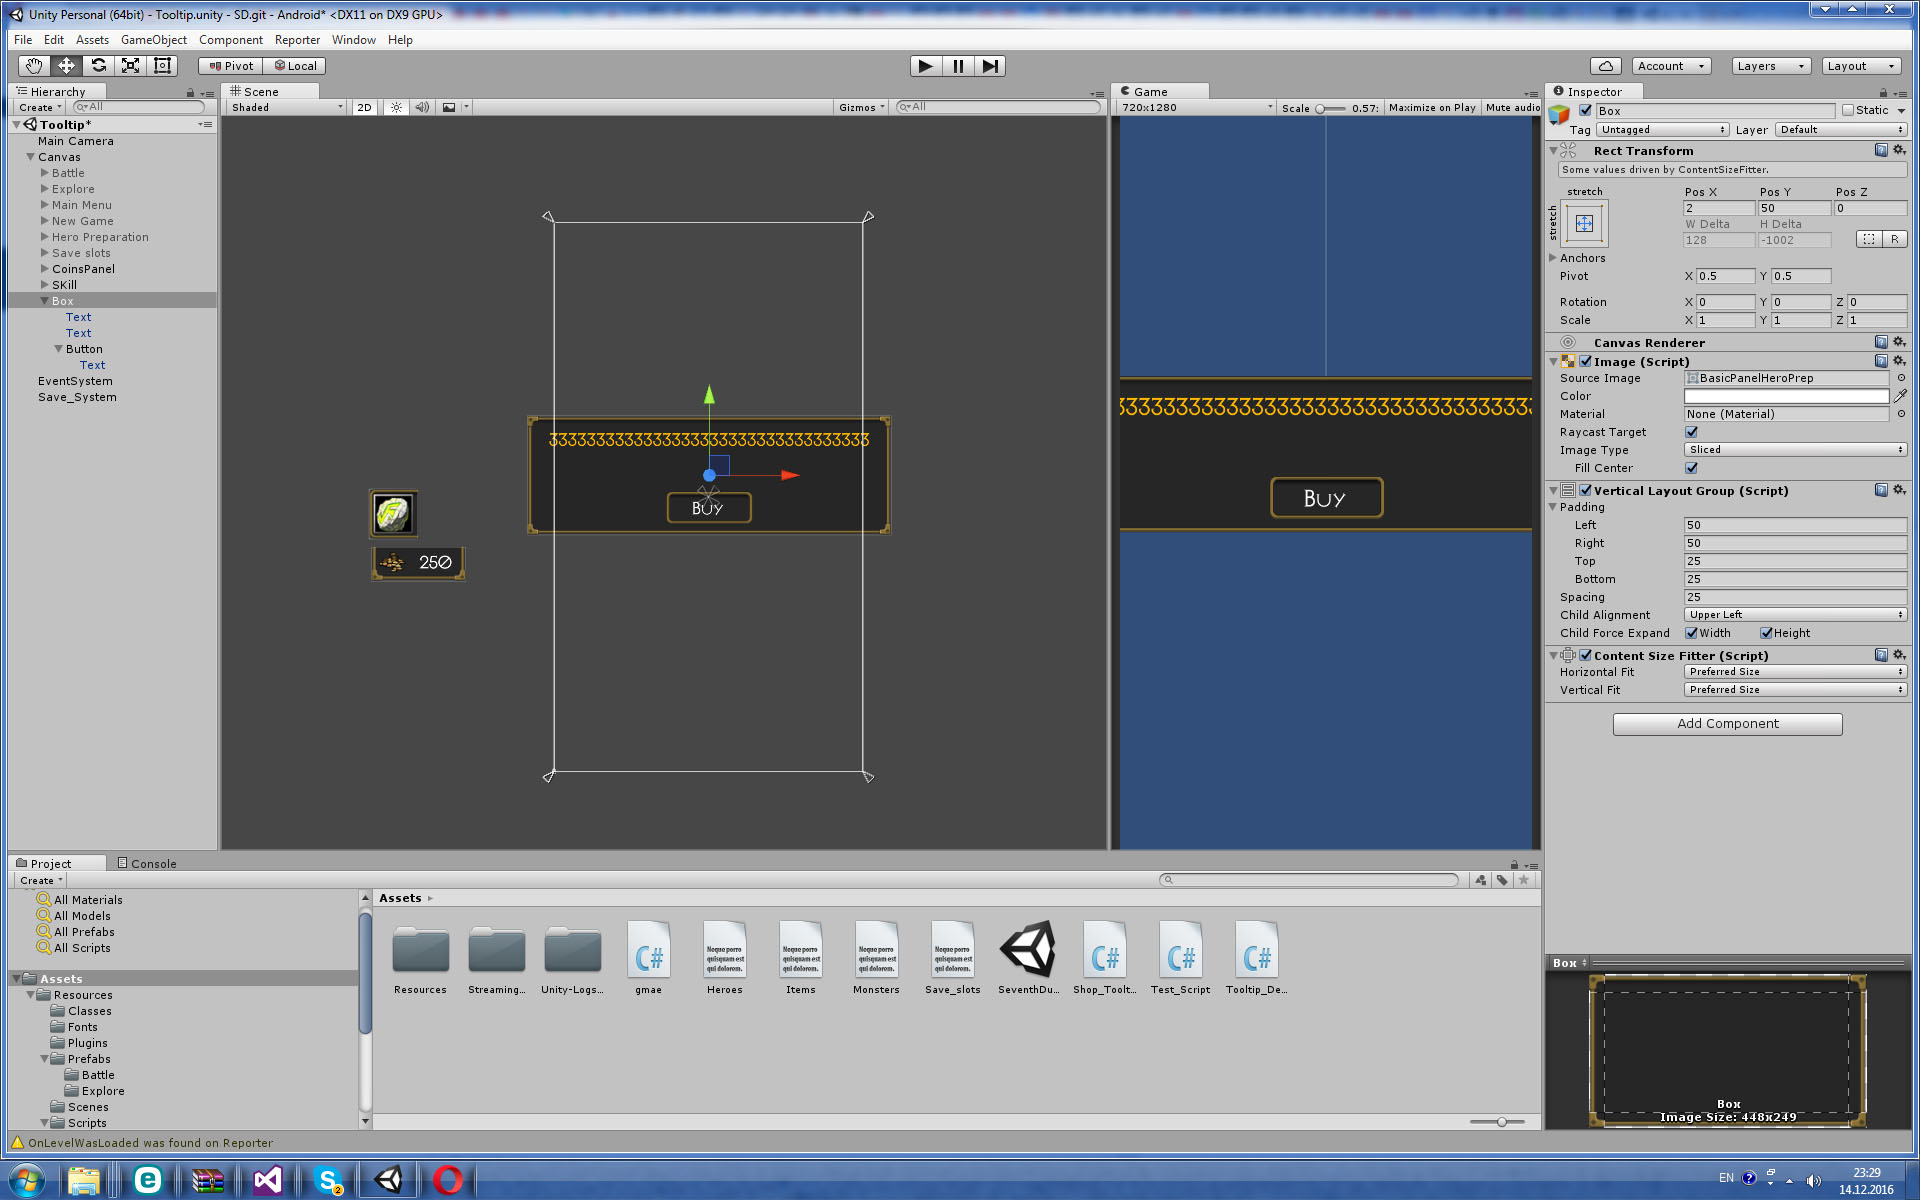Open Vertical Fit dropdown
This screenshot has height=1200, width=1920.
point(1796,690)
